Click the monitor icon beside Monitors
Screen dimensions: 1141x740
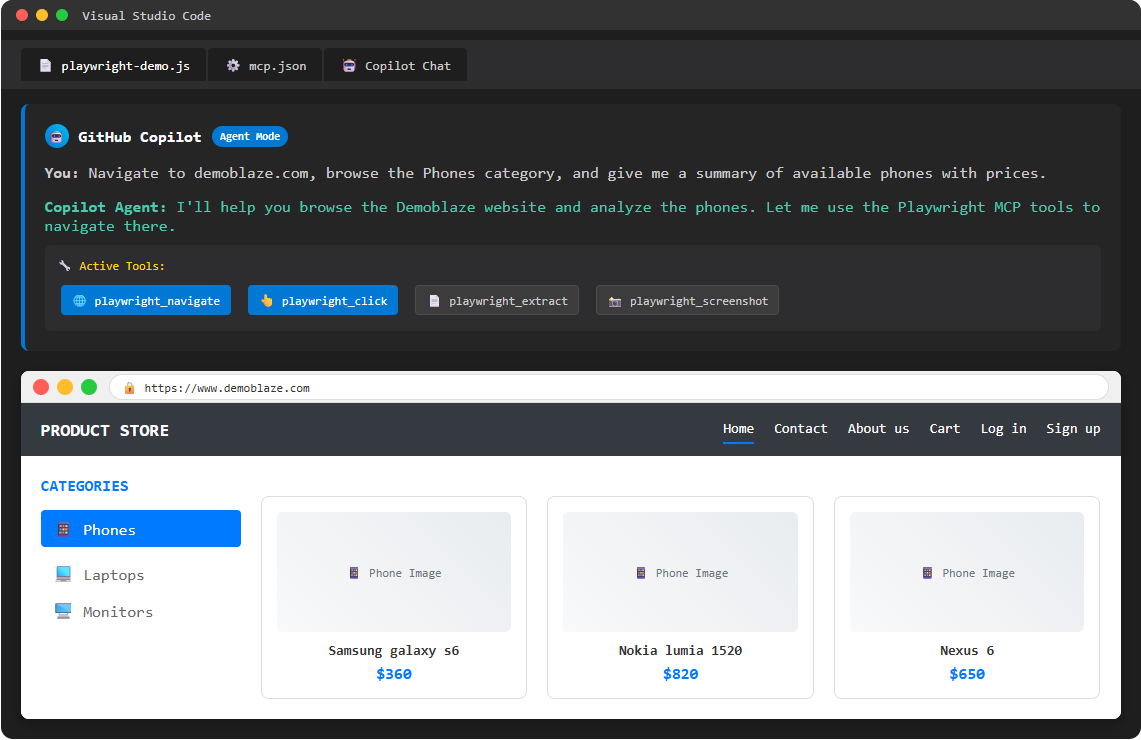point(63,611)
